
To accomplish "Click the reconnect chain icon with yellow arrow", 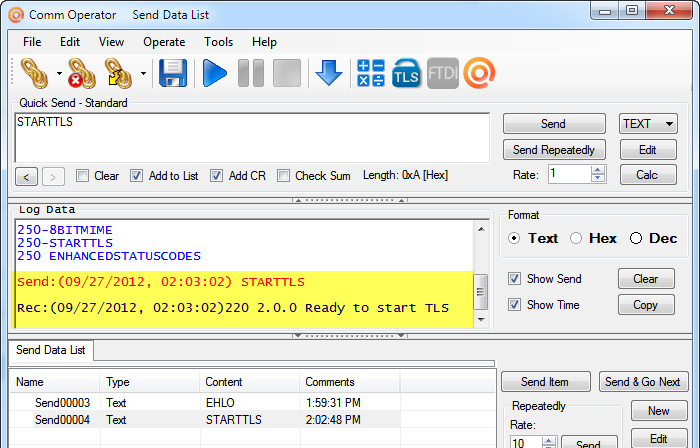I will [x=118, y=73].
